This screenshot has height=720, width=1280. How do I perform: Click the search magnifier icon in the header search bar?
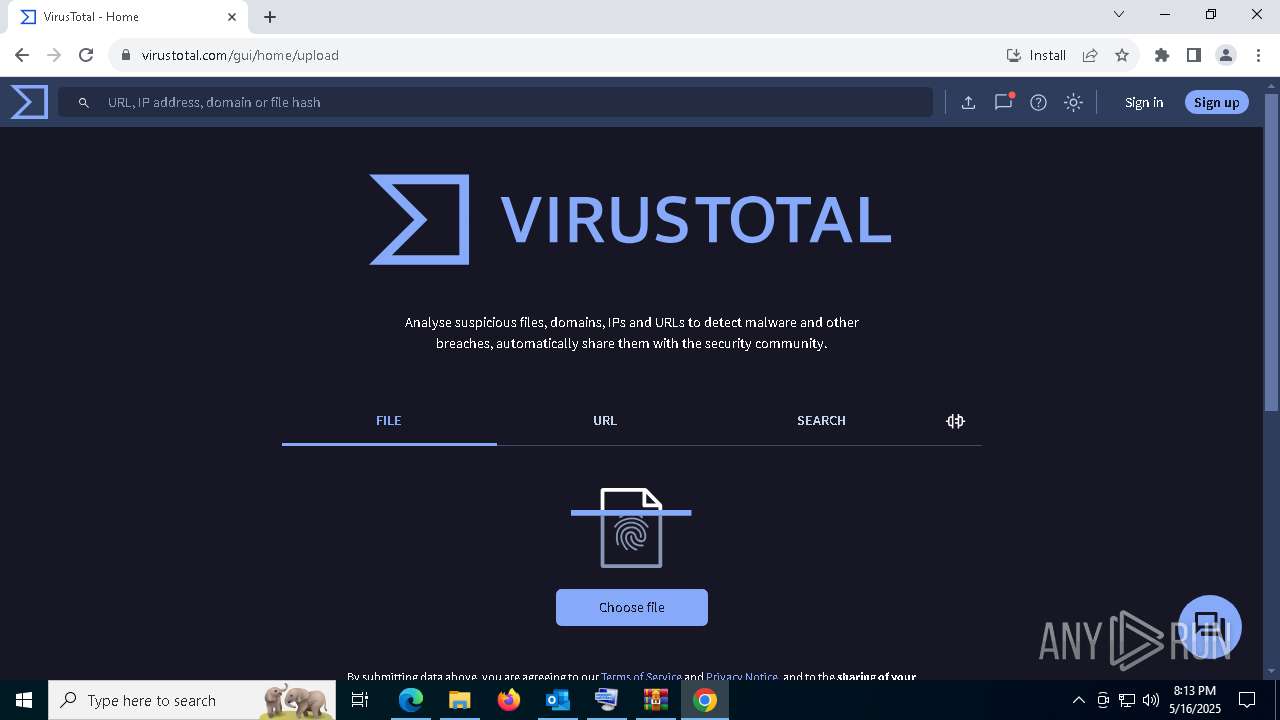(84, 102)
